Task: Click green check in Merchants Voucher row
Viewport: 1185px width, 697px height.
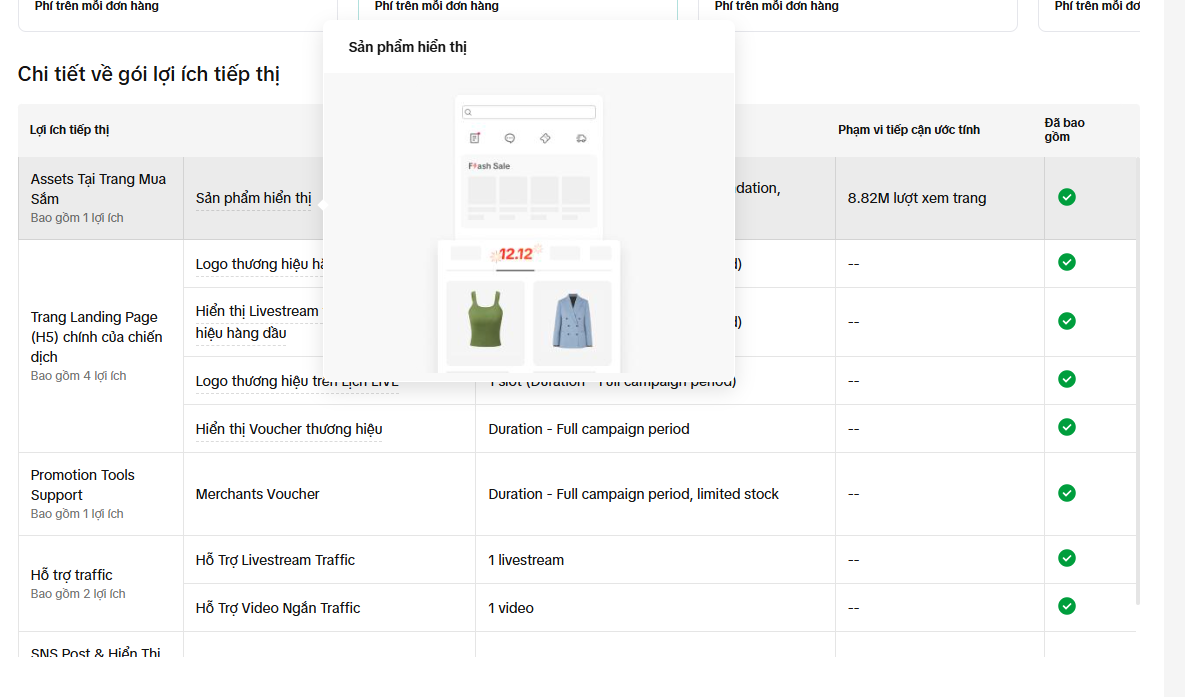Action: (x=1067, y=493)
